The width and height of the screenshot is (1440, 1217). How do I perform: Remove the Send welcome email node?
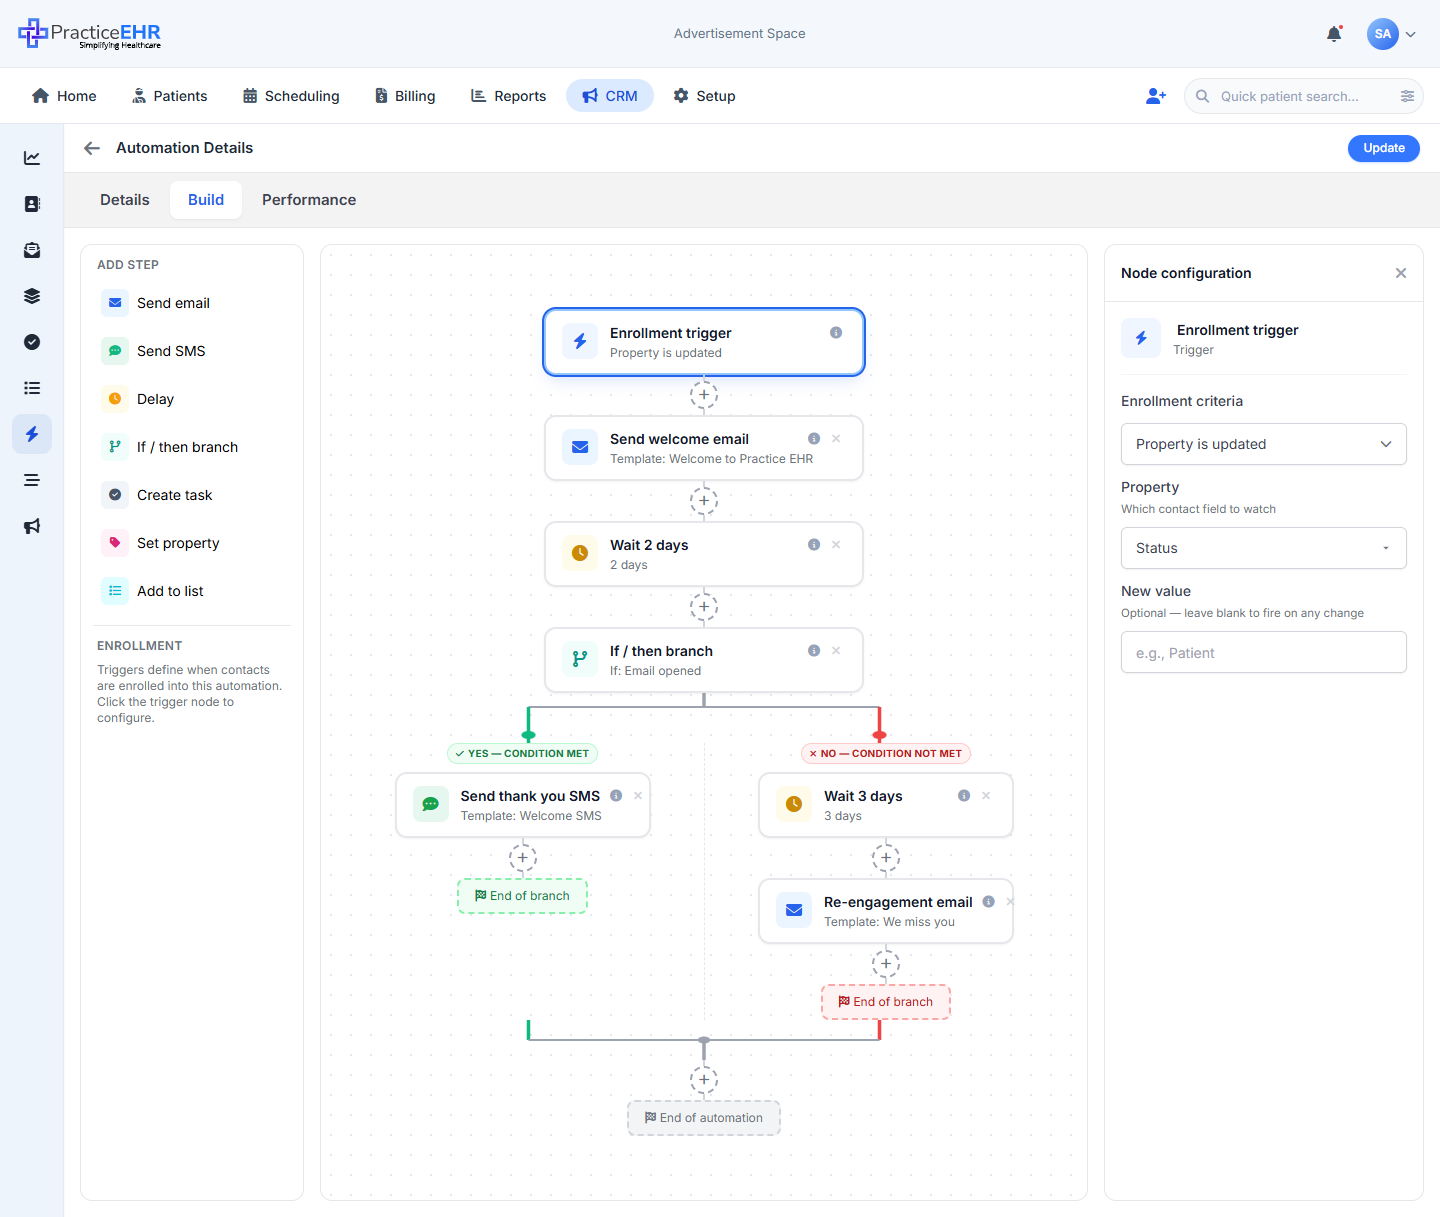pos(836,439)
